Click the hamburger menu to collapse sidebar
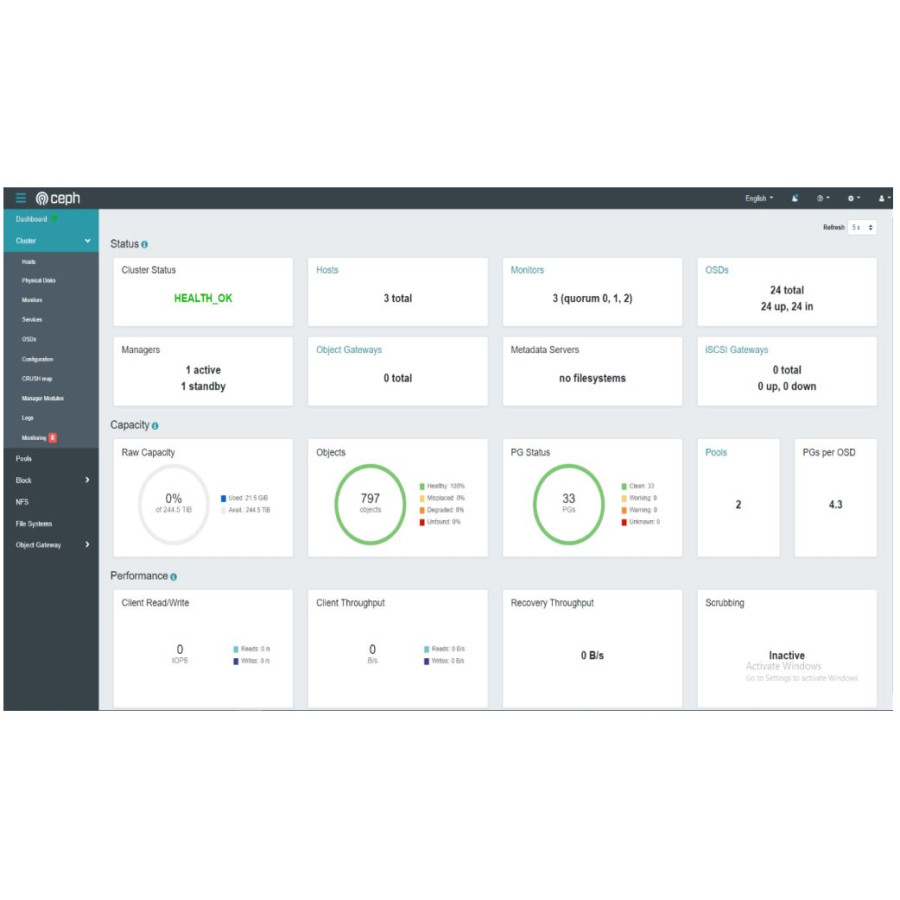Image resolution: width=900 pixels, height=900 pixels. [x=19, y=197]
